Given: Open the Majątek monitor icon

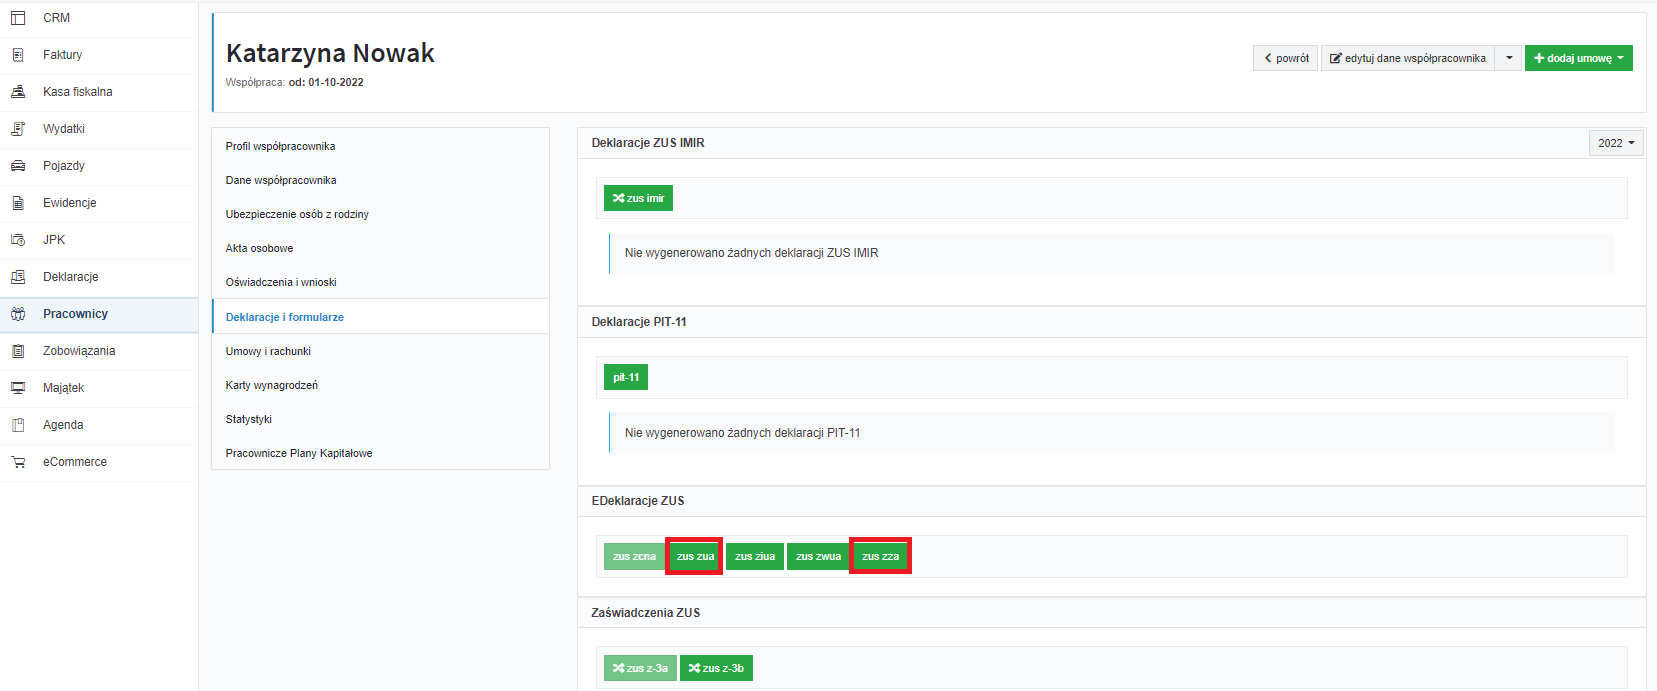Looking at the screenshot, I should coord(18,388).
